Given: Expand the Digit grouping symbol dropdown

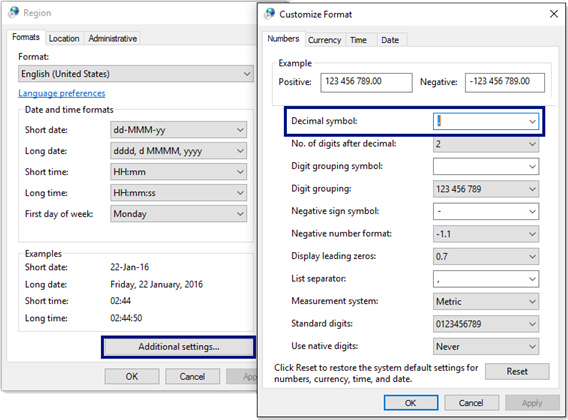Looking at the screenshot, I should point(486,166).
